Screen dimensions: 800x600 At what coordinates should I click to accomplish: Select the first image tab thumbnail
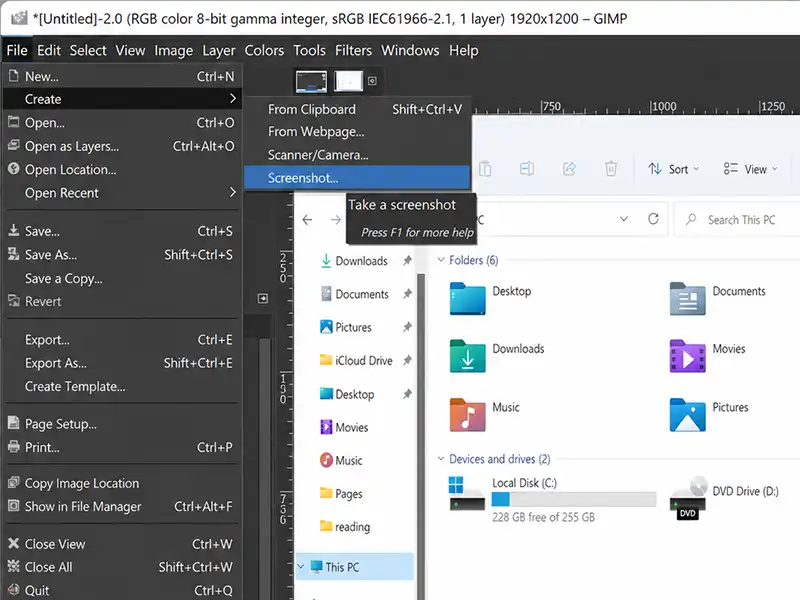[x=311, y=81]
